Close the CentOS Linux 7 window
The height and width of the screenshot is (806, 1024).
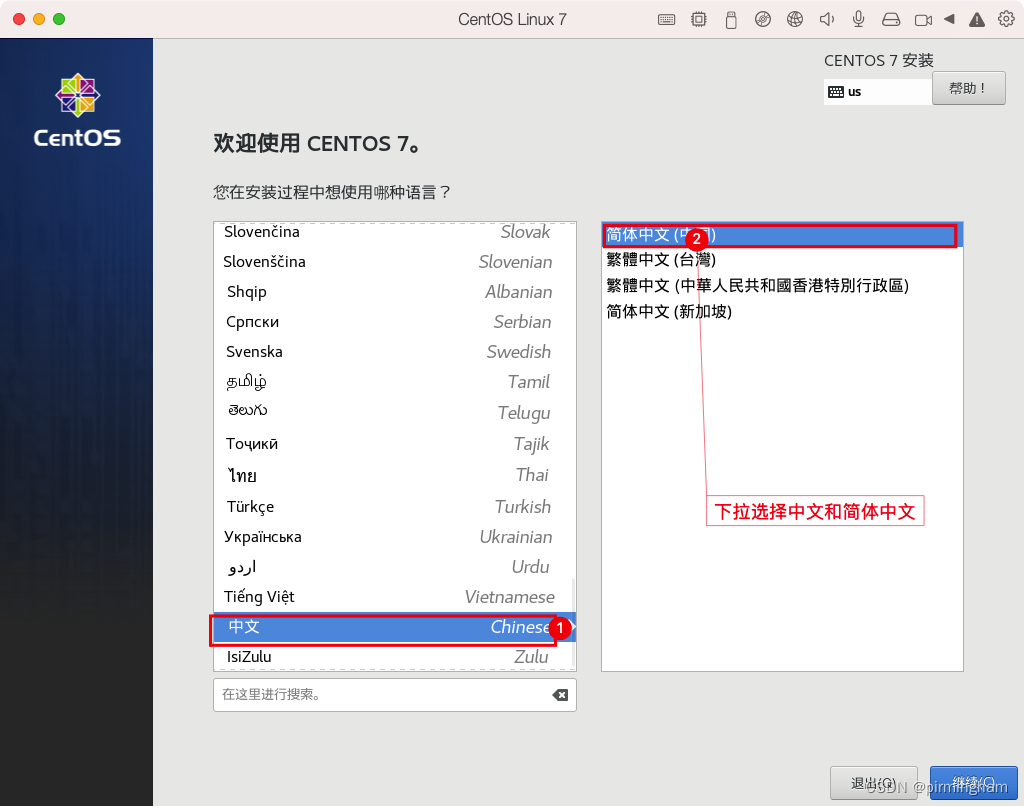[x=19, y=19]
